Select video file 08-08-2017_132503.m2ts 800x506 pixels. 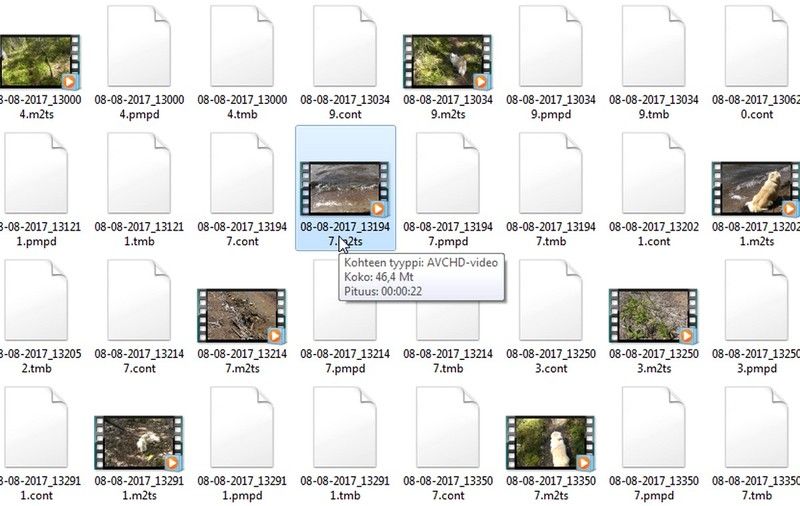653,316
